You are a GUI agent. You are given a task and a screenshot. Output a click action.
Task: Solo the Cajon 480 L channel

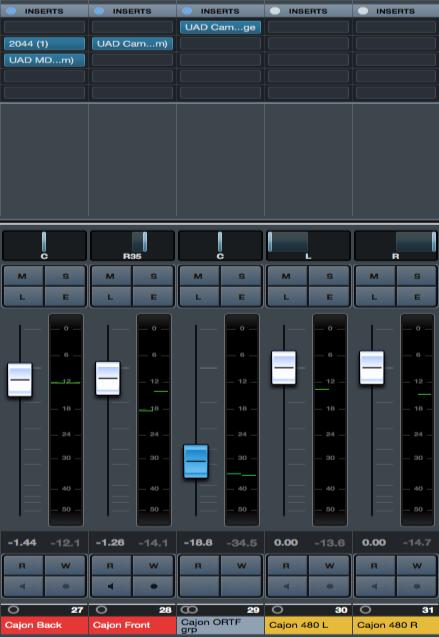[329, 276]
